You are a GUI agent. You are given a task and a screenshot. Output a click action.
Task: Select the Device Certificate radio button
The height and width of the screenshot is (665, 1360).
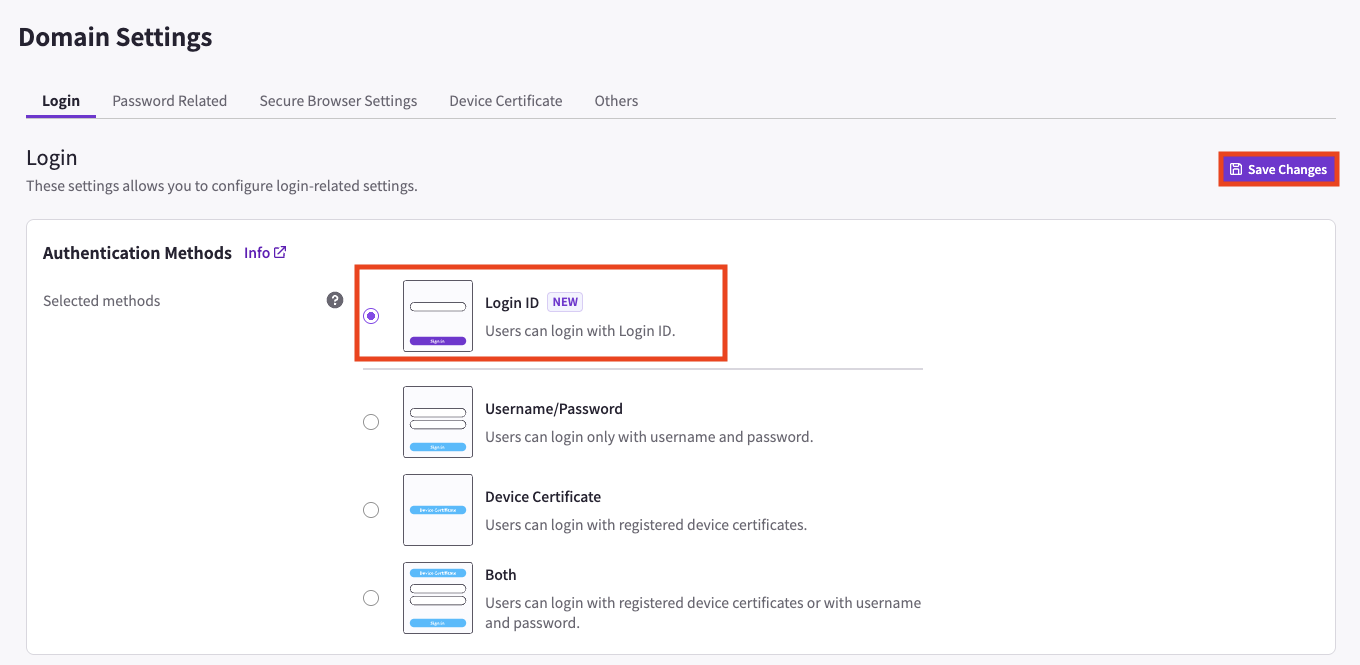371,510
